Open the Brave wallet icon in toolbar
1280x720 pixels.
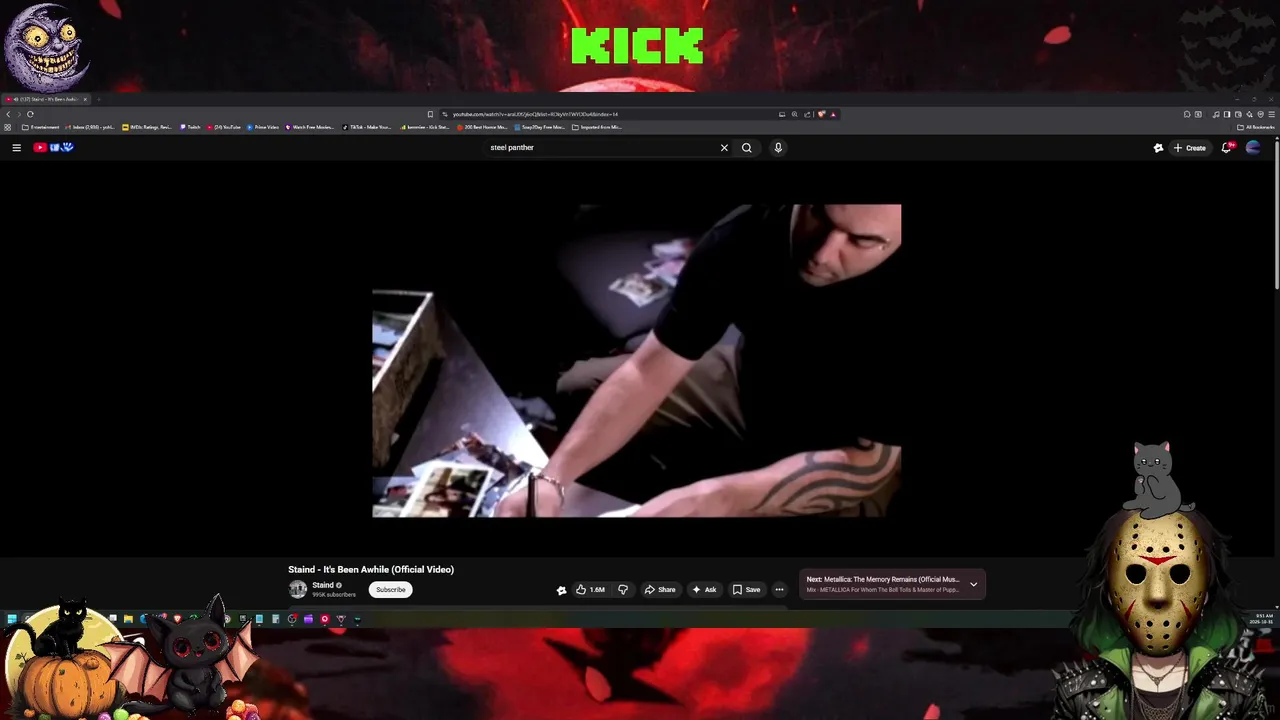pos(1238,114)
